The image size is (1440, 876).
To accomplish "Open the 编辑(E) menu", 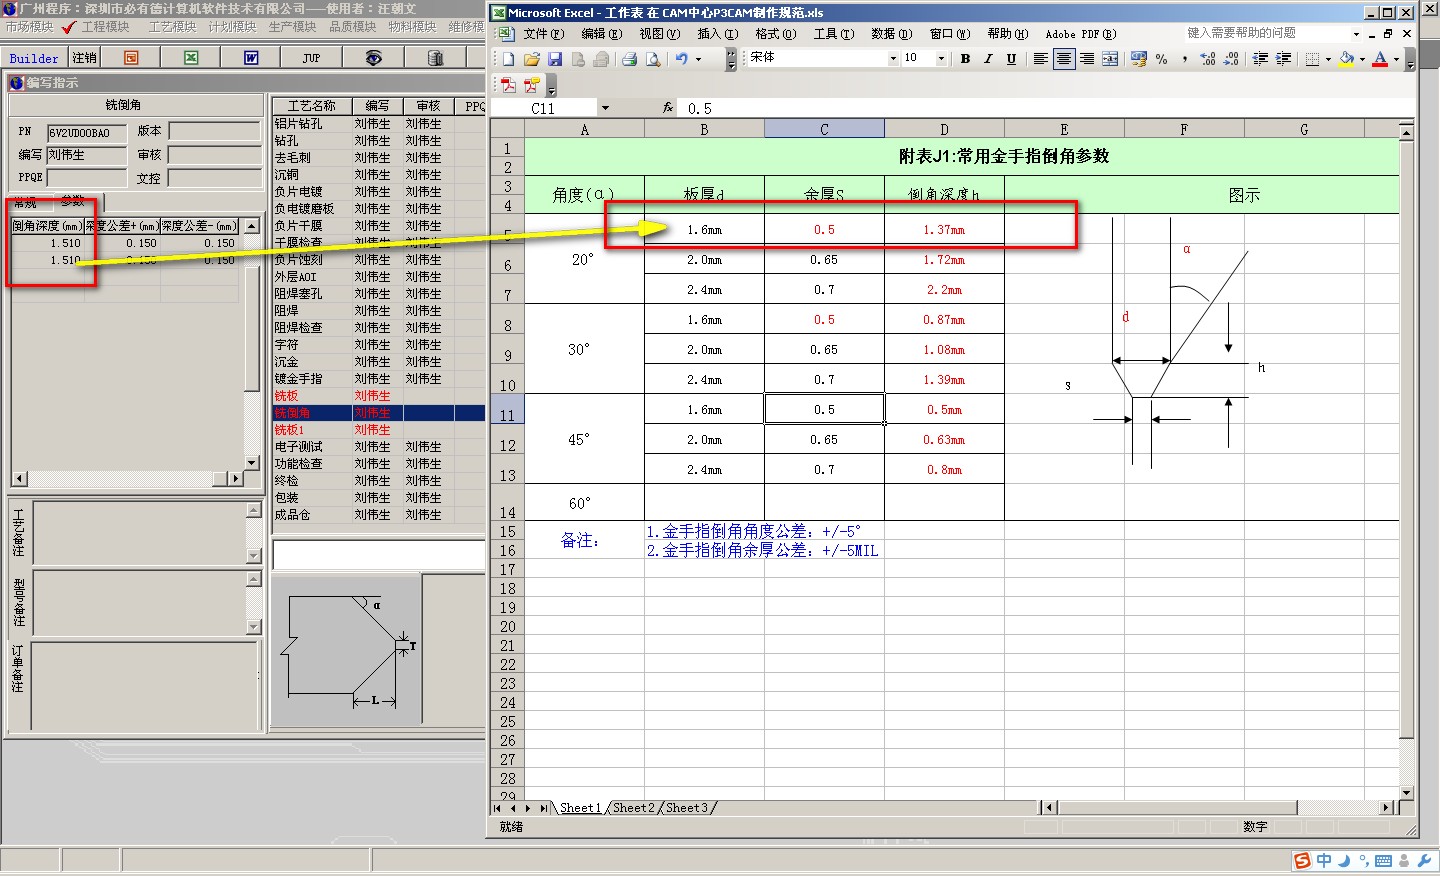I will tap(601, 34).
